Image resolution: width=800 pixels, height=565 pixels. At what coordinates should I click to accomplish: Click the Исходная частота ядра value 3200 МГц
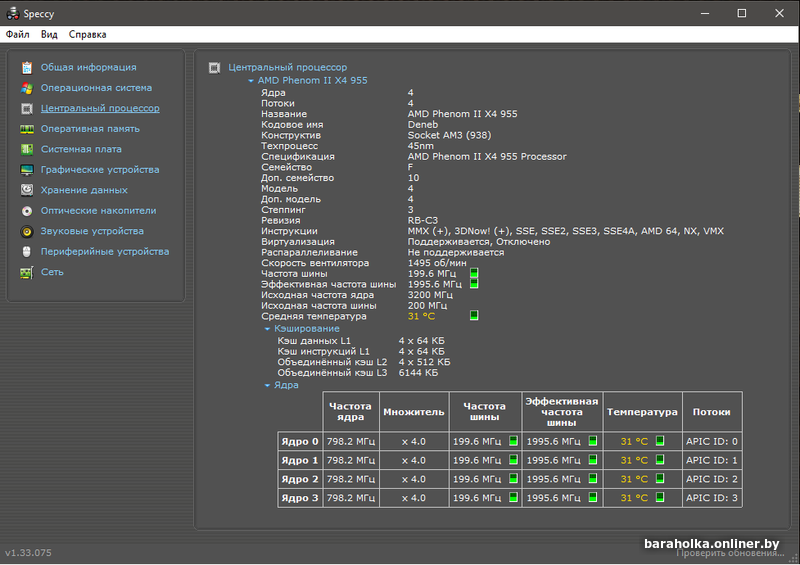click(430, 295)
